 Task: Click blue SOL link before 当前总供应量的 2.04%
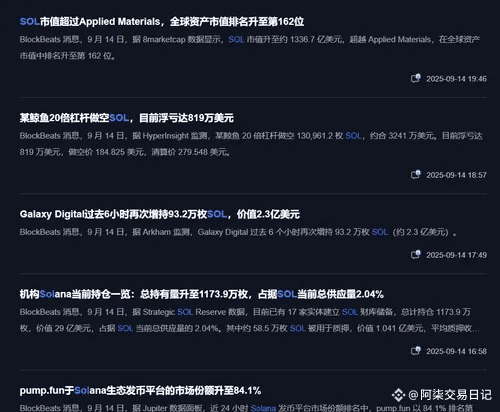125,329
